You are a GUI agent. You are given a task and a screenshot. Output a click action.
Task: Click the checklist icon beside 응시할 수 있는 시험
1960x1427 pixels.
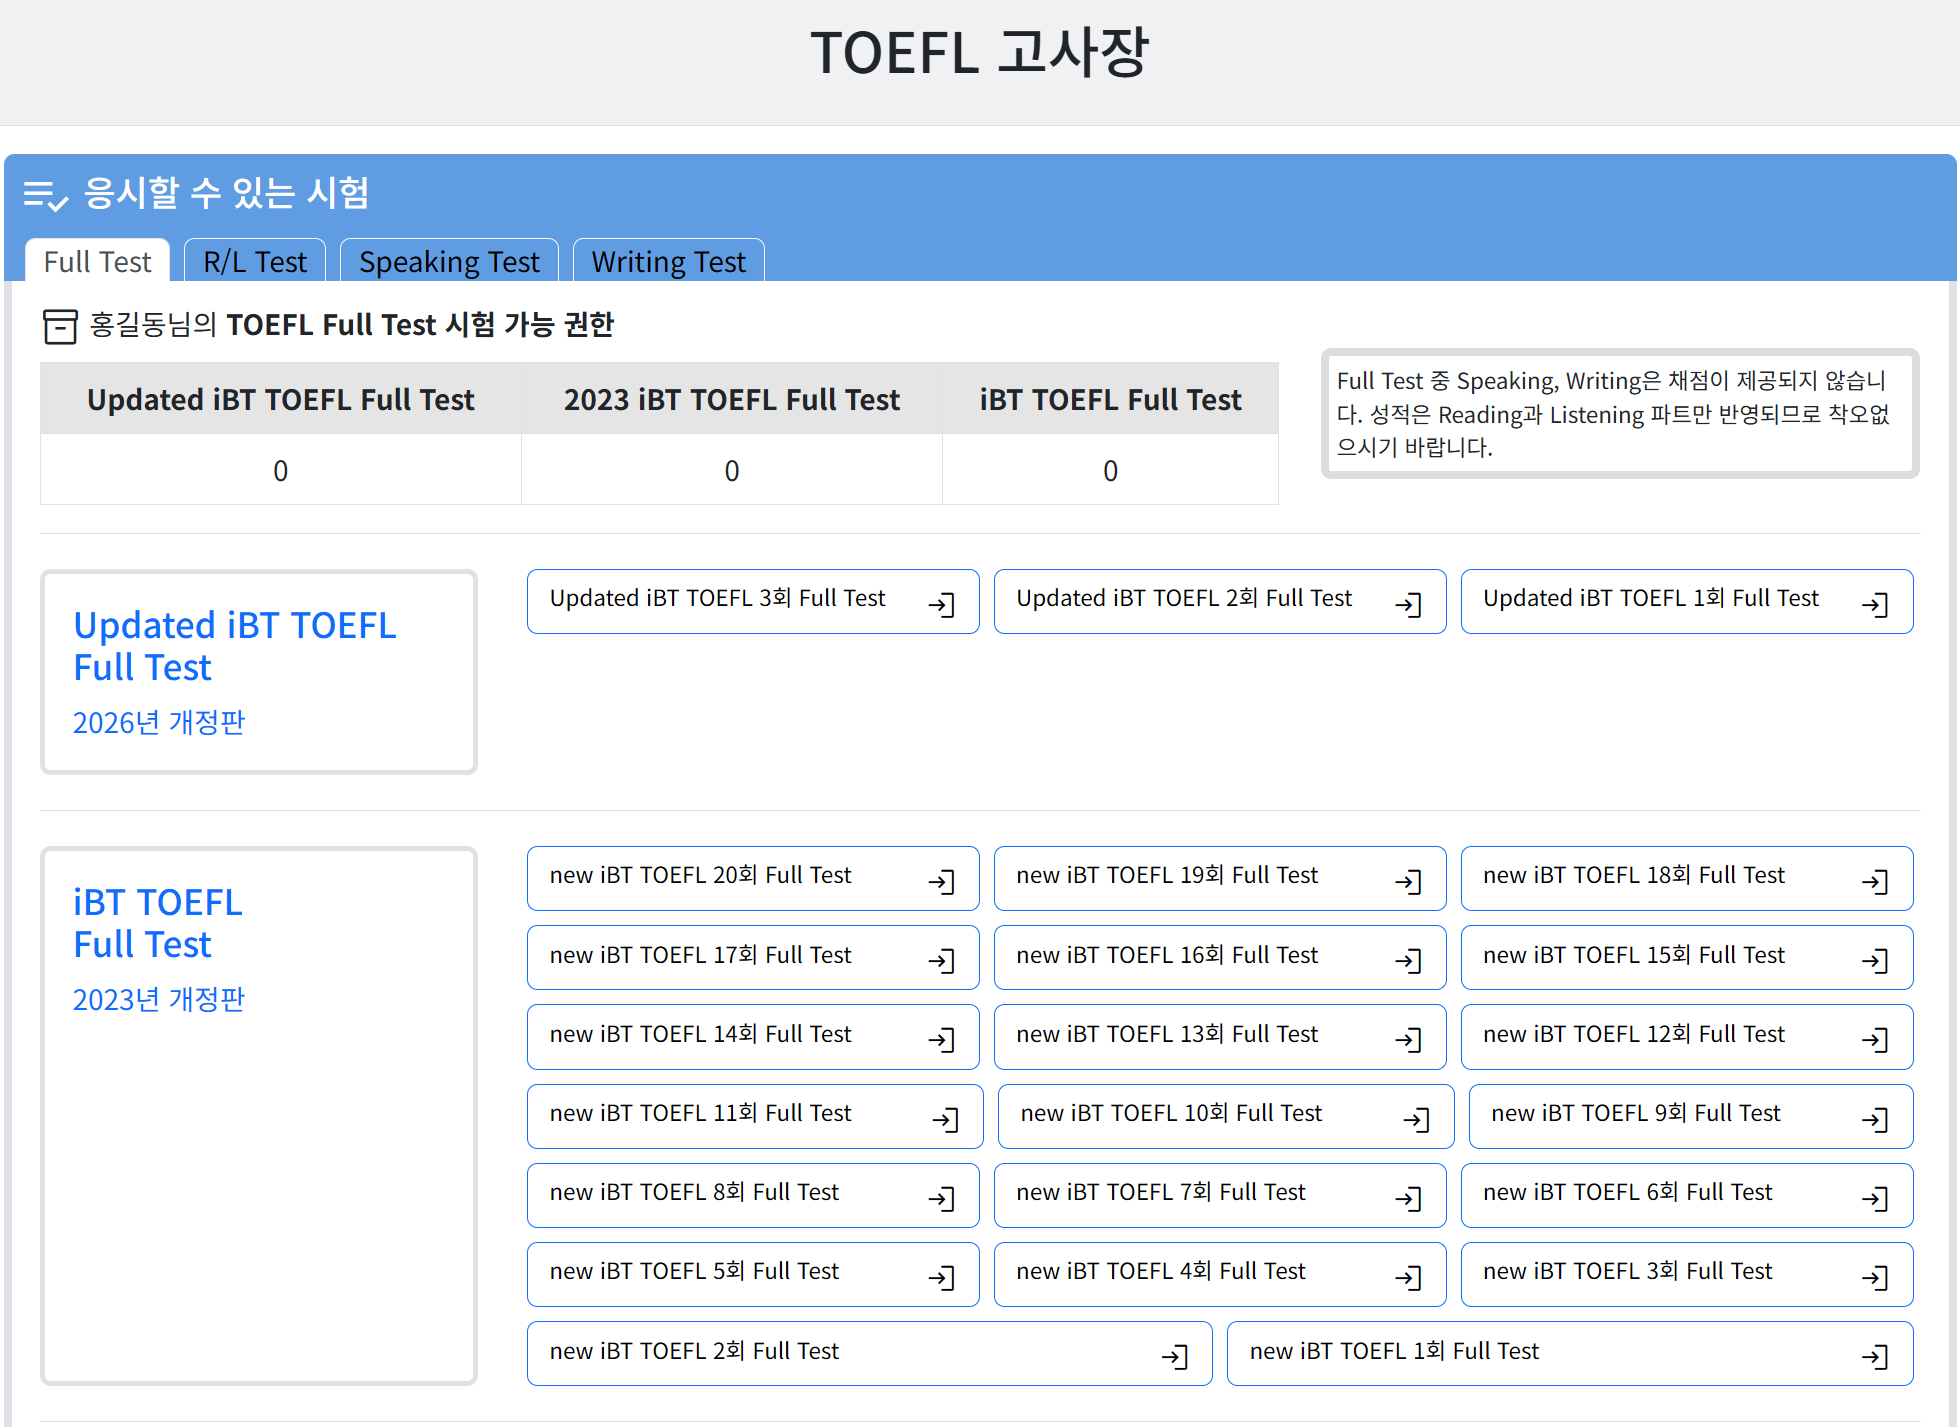point(45,195)
